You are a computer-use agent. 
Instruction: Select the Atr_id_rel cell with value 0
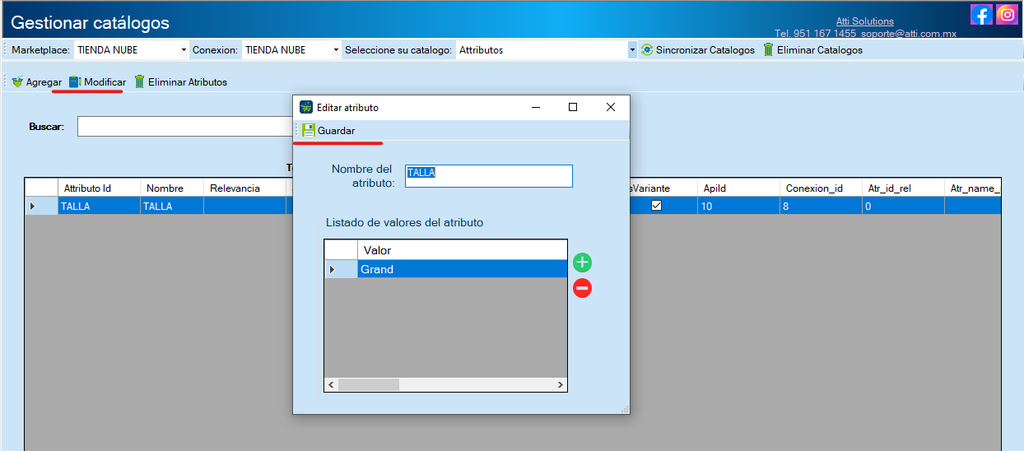903,206
